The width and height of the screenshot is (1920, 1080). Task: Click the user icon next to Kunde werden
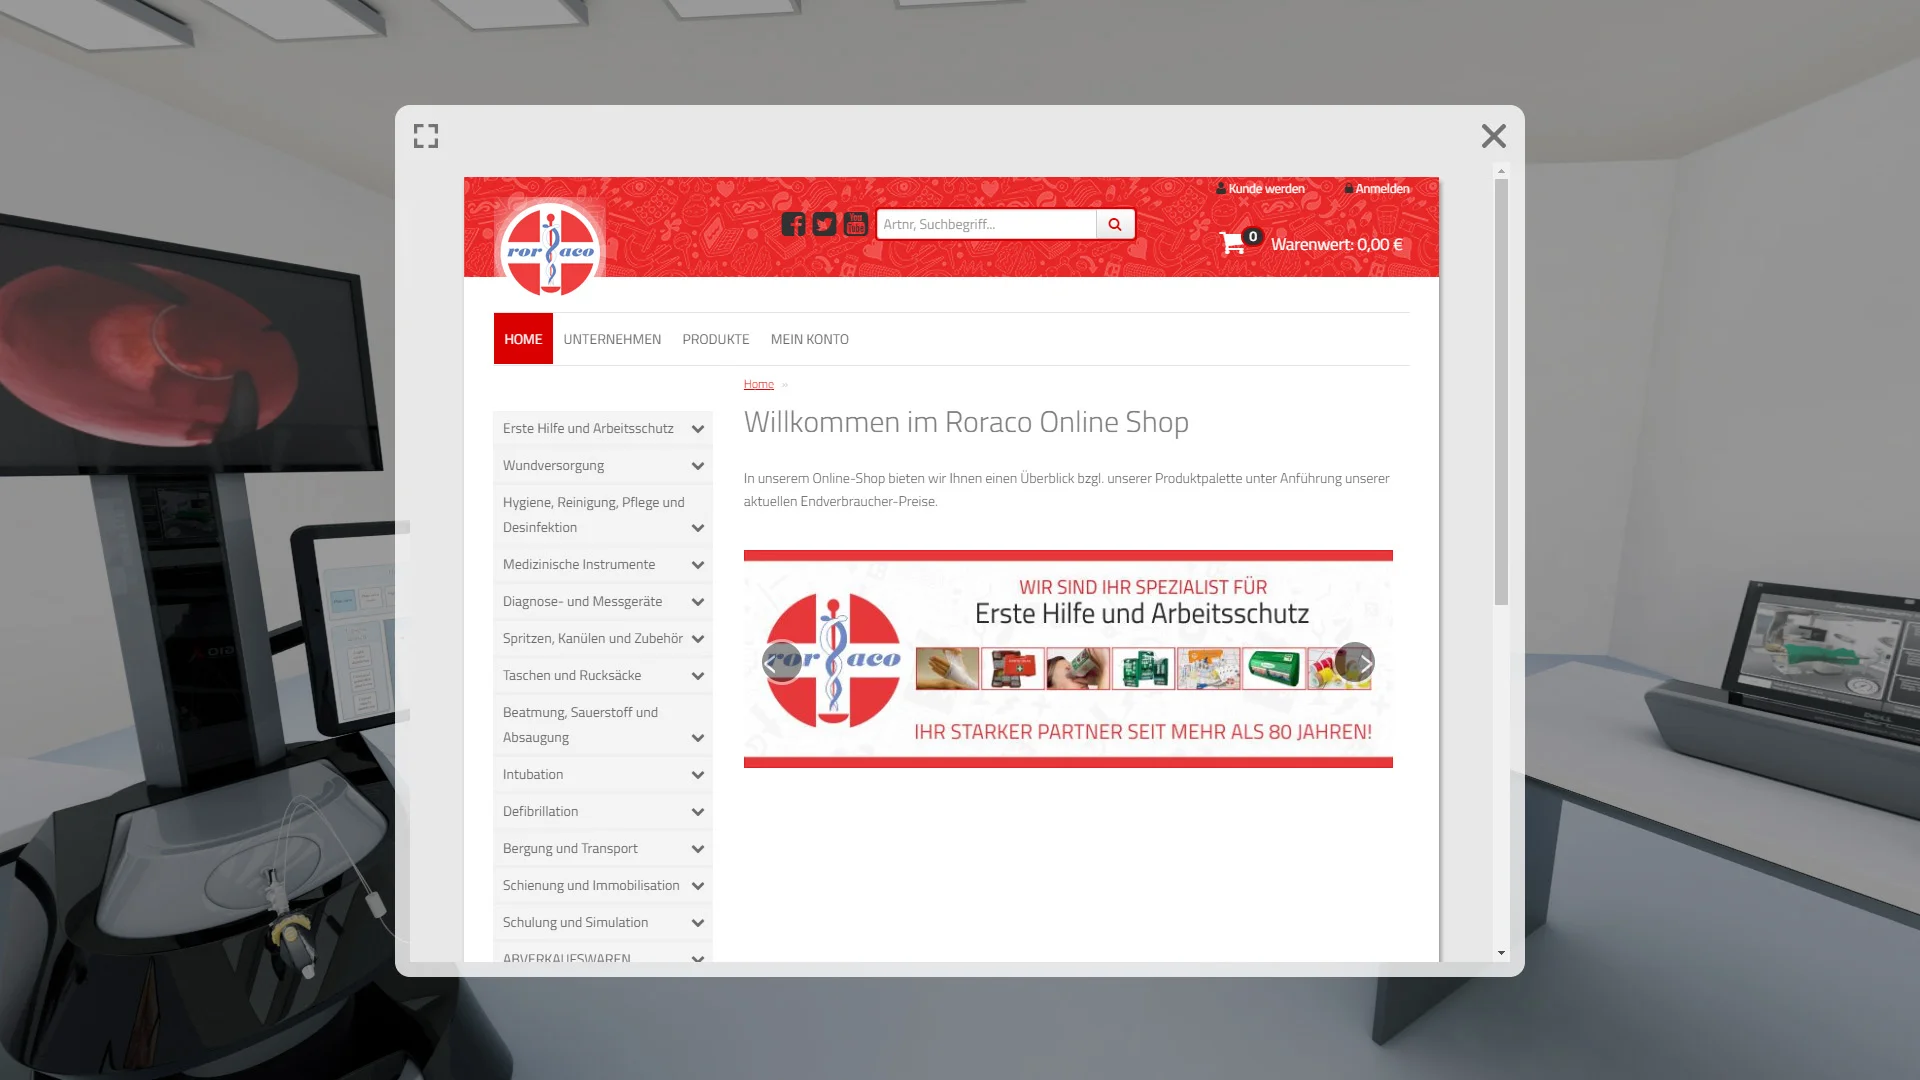(1221, 188)
